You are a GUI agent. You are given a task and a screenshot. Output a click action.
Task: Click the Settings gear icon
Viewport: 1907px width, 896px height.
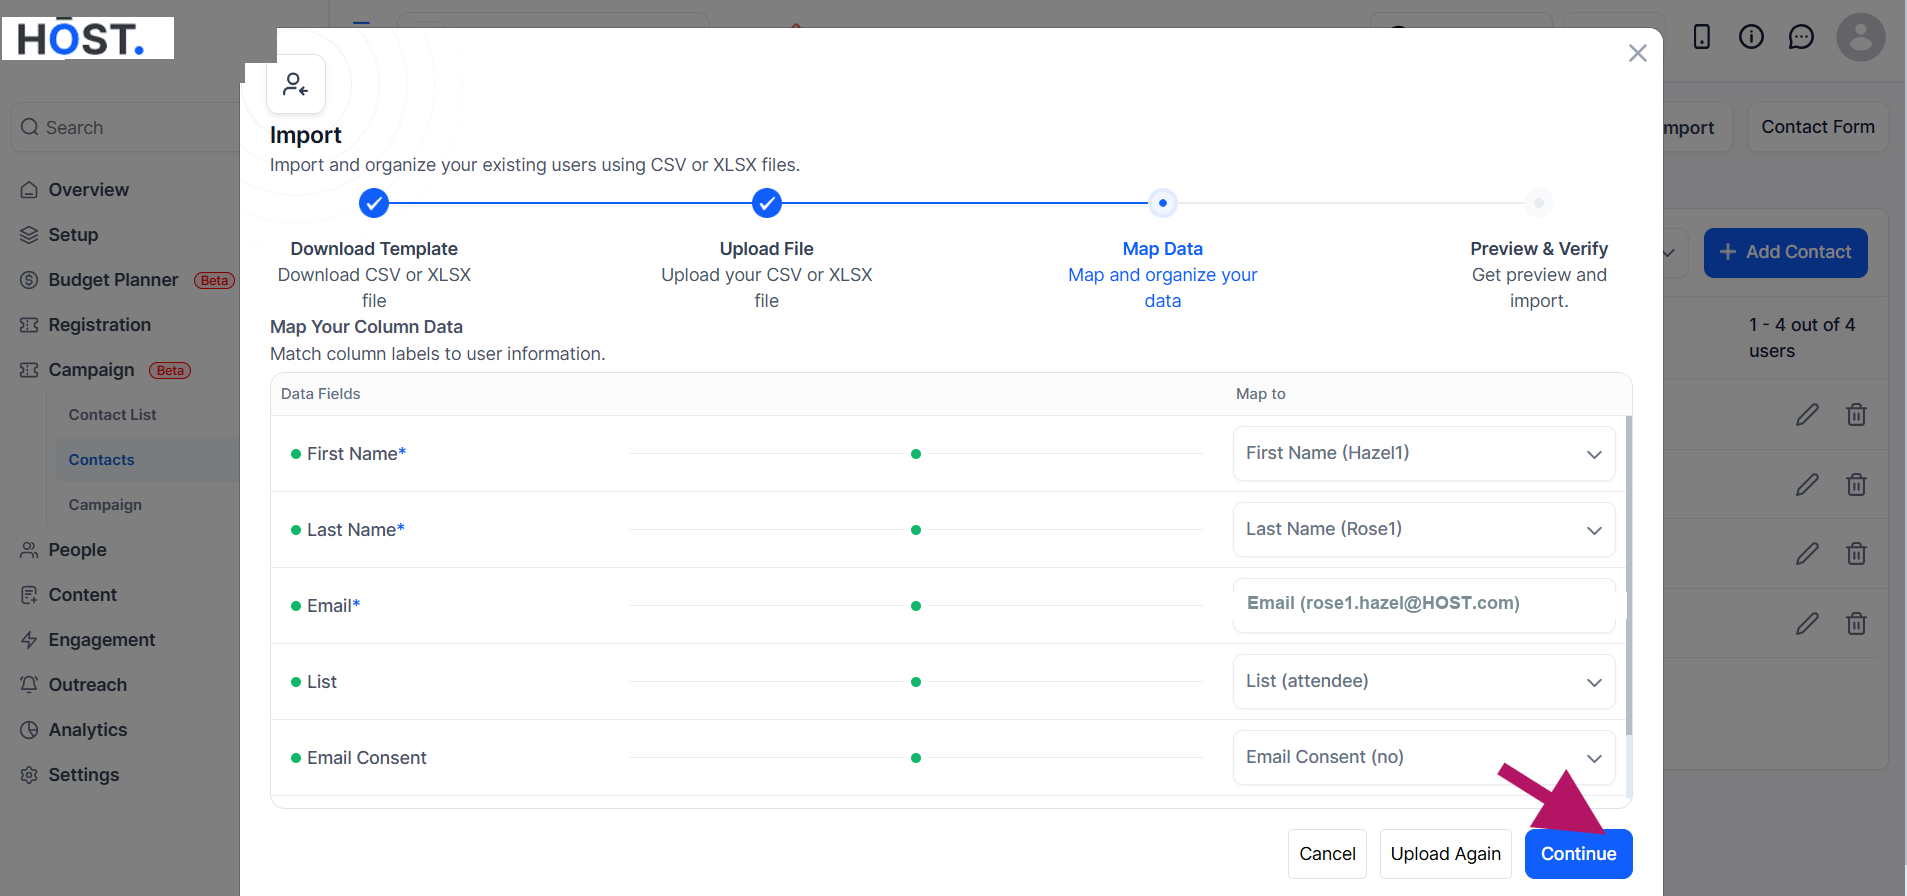pyautogui.click(x=29, y=775)
